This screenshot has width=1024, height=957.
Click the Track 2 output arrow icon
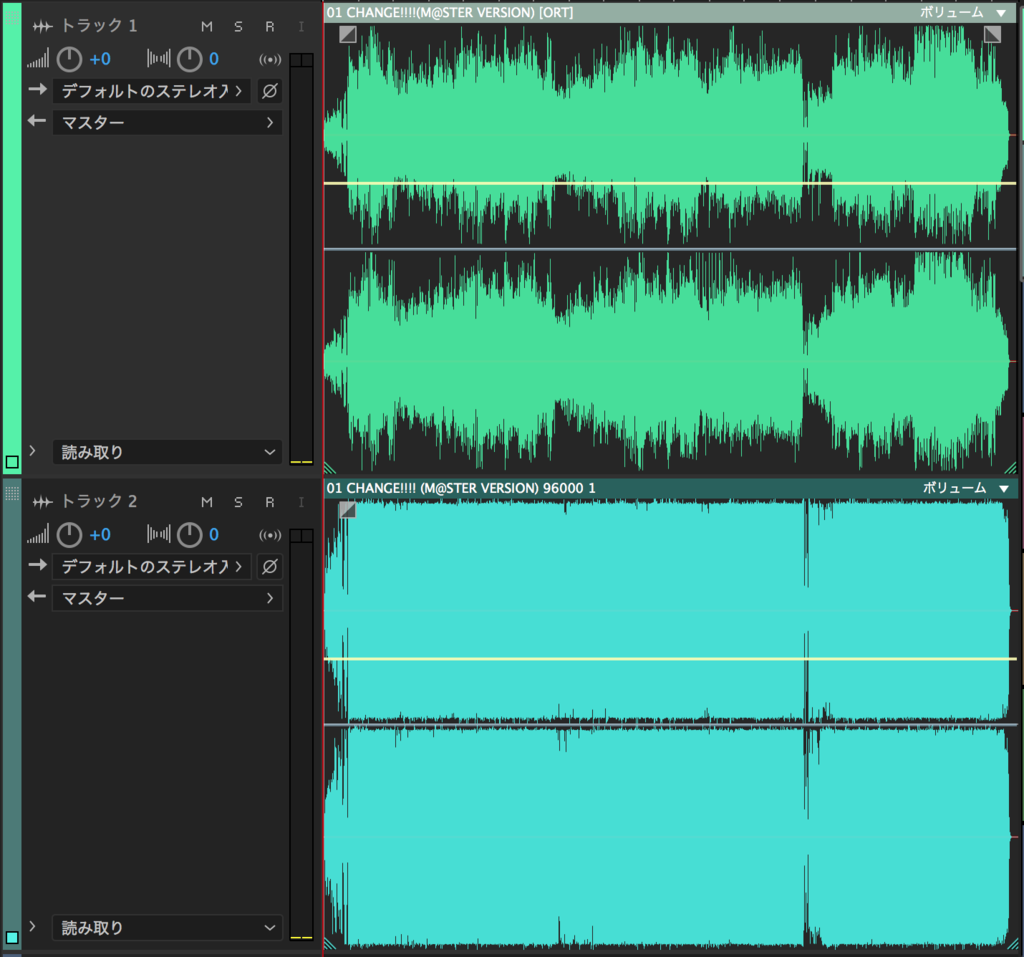click(x=37, y=596)
